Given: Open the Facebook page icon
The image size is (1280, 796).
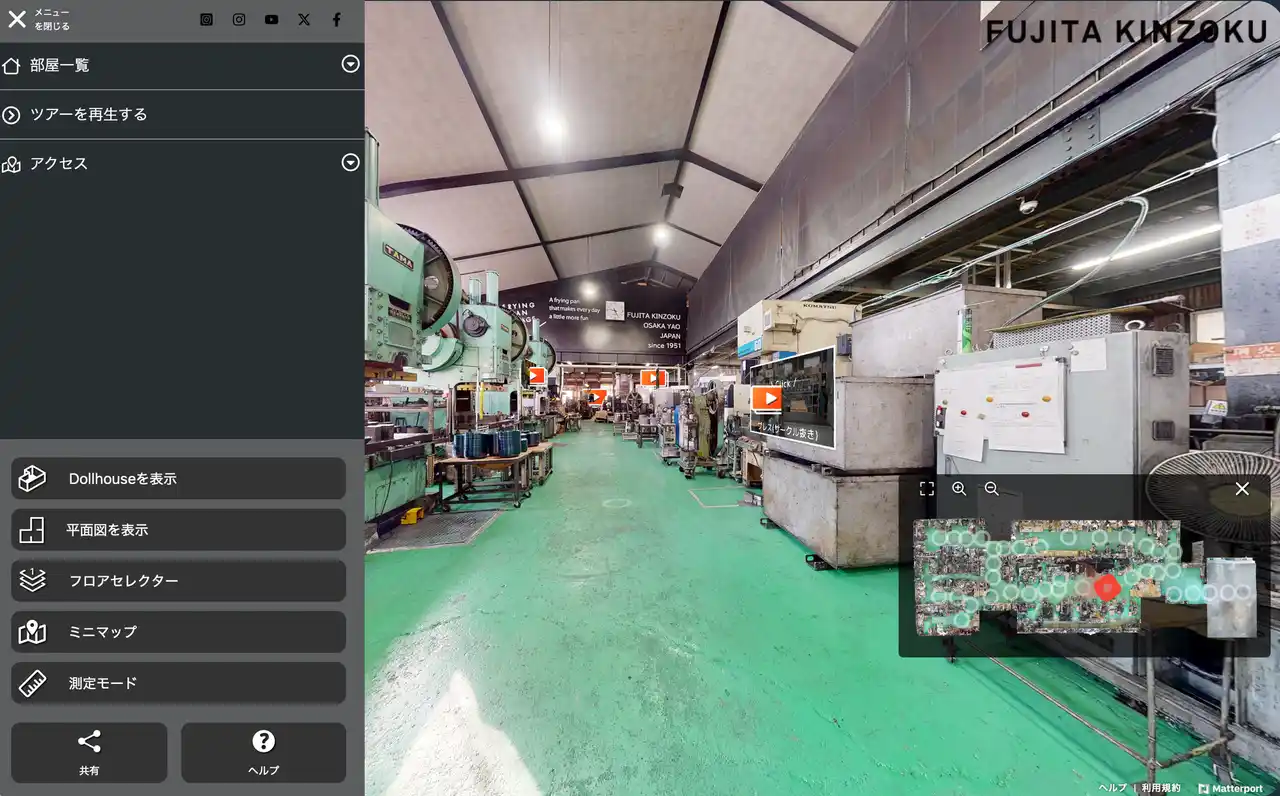Looking at the screenshot, I should pos(336,19).
